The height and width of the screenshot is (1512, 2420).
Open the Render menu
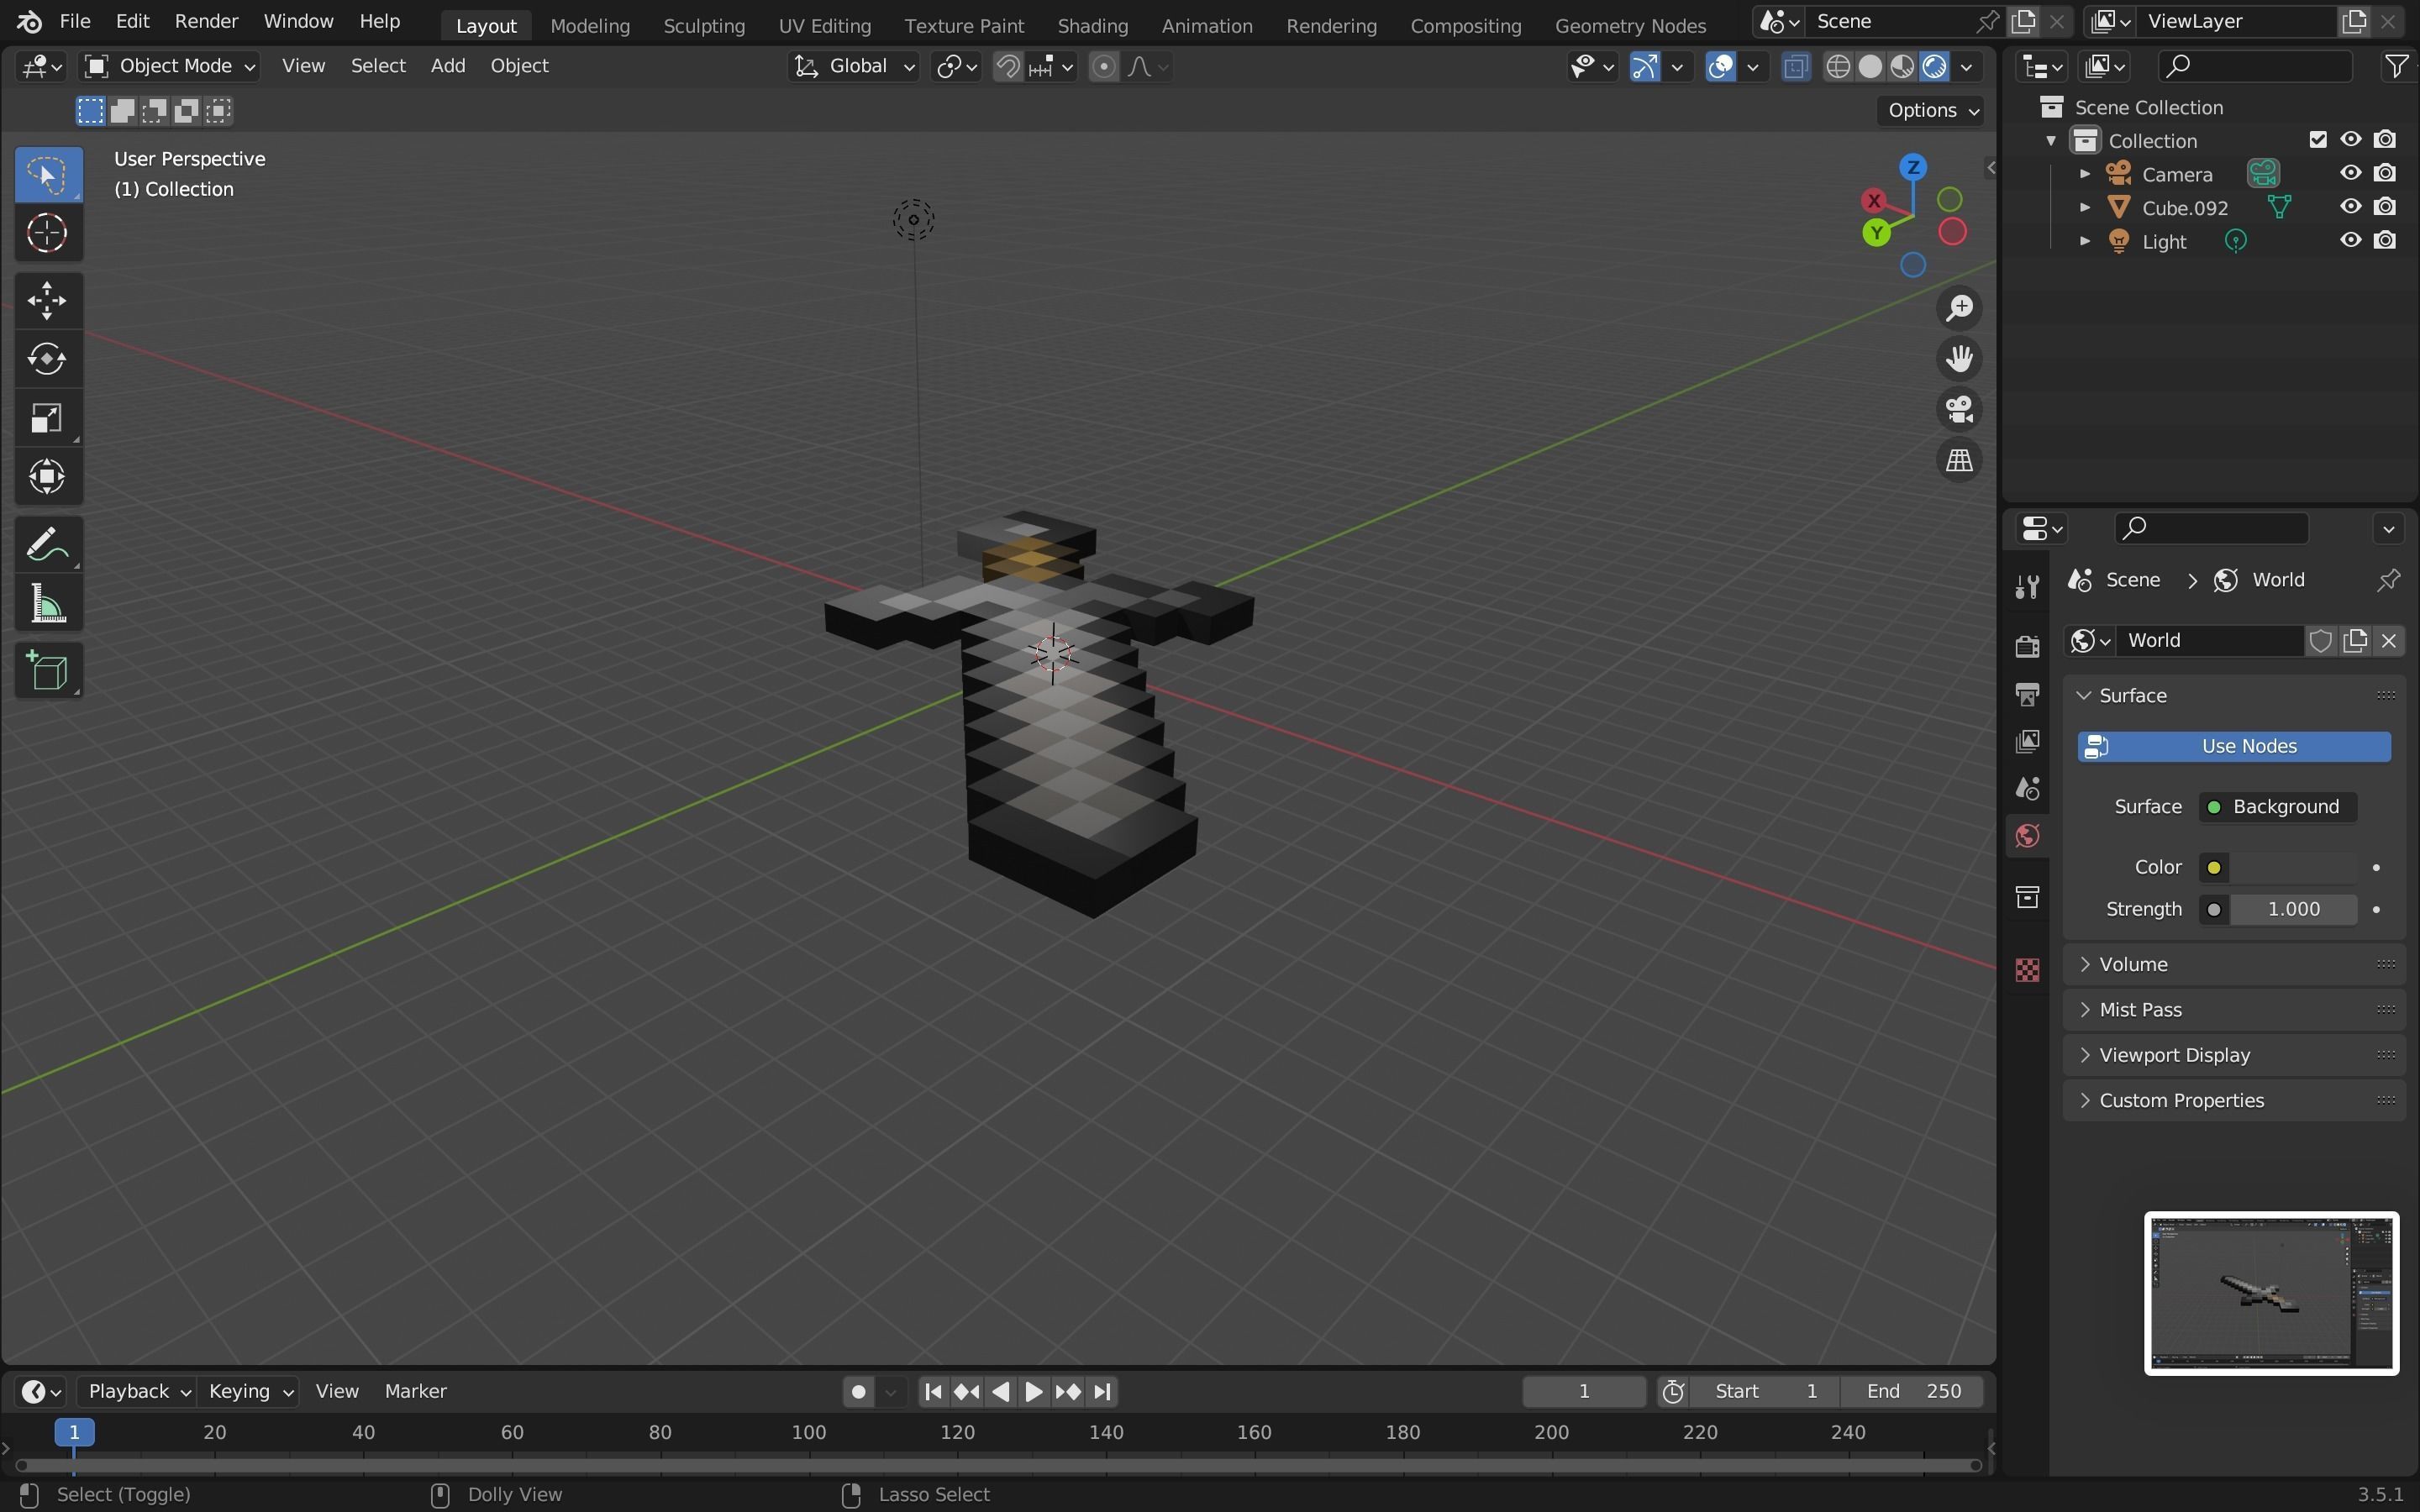pyautogui.click(x=206, y=21)
